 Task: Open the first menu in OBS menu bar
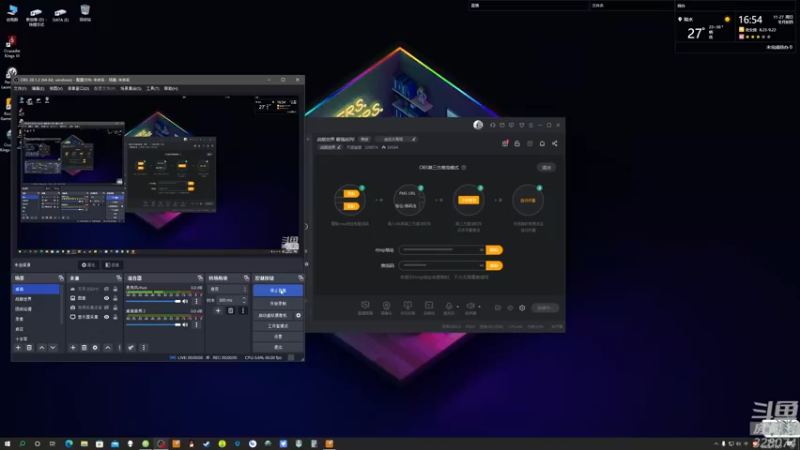point(20,88)
